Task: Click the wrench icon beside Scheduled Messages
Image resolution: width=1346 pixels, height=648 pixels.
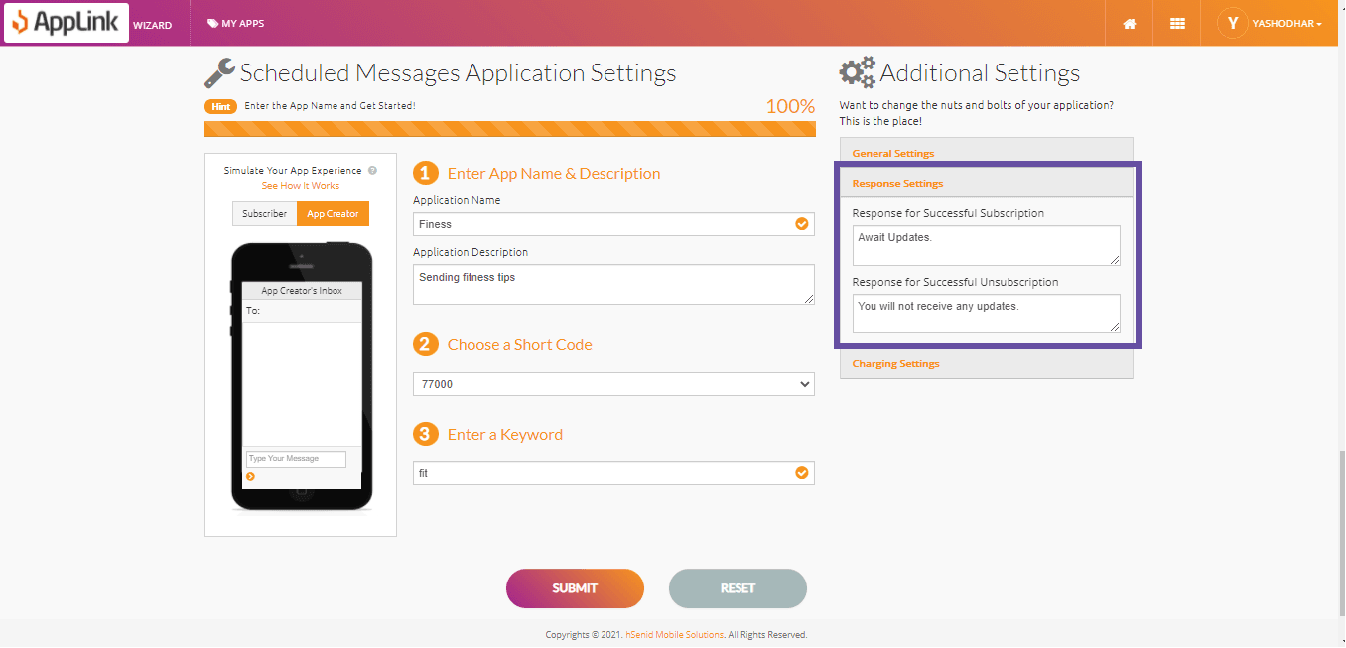Action: click(x=219, y=73)
